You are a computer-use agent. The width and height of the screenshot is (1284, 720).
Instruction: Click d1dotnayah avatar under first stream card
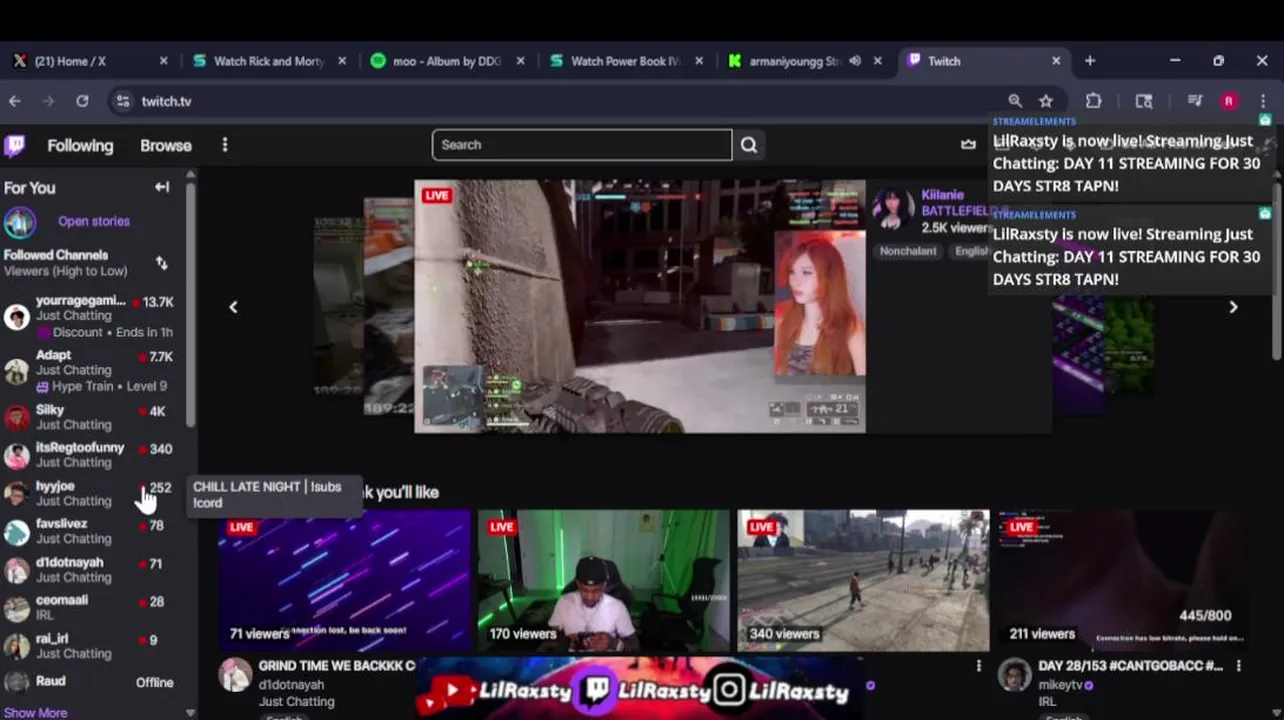tap(236, 675)
